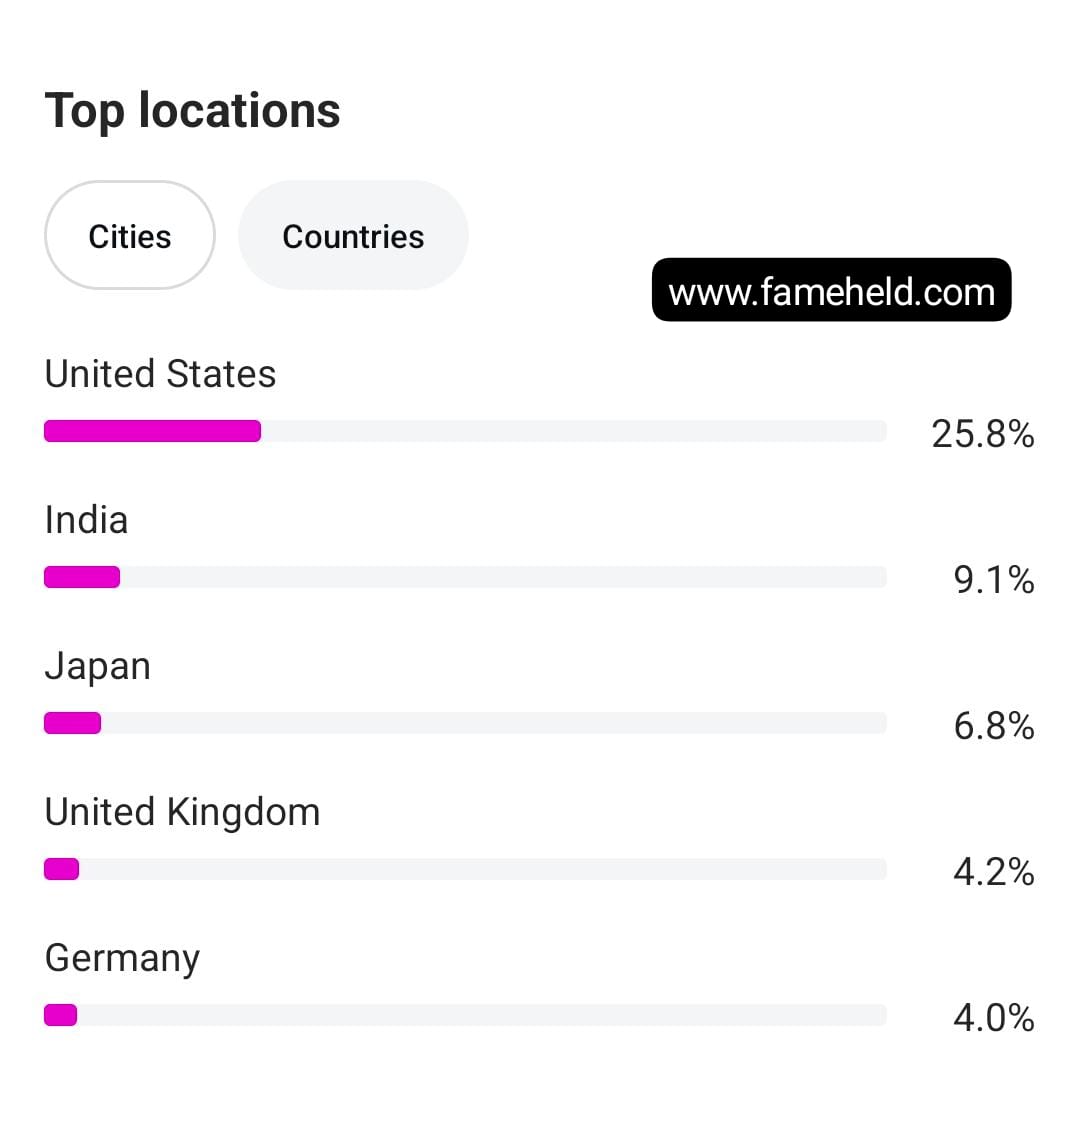The image size is (1080, 1131).
Task: Switch to the Cities tab
Action: pos(130,236)
